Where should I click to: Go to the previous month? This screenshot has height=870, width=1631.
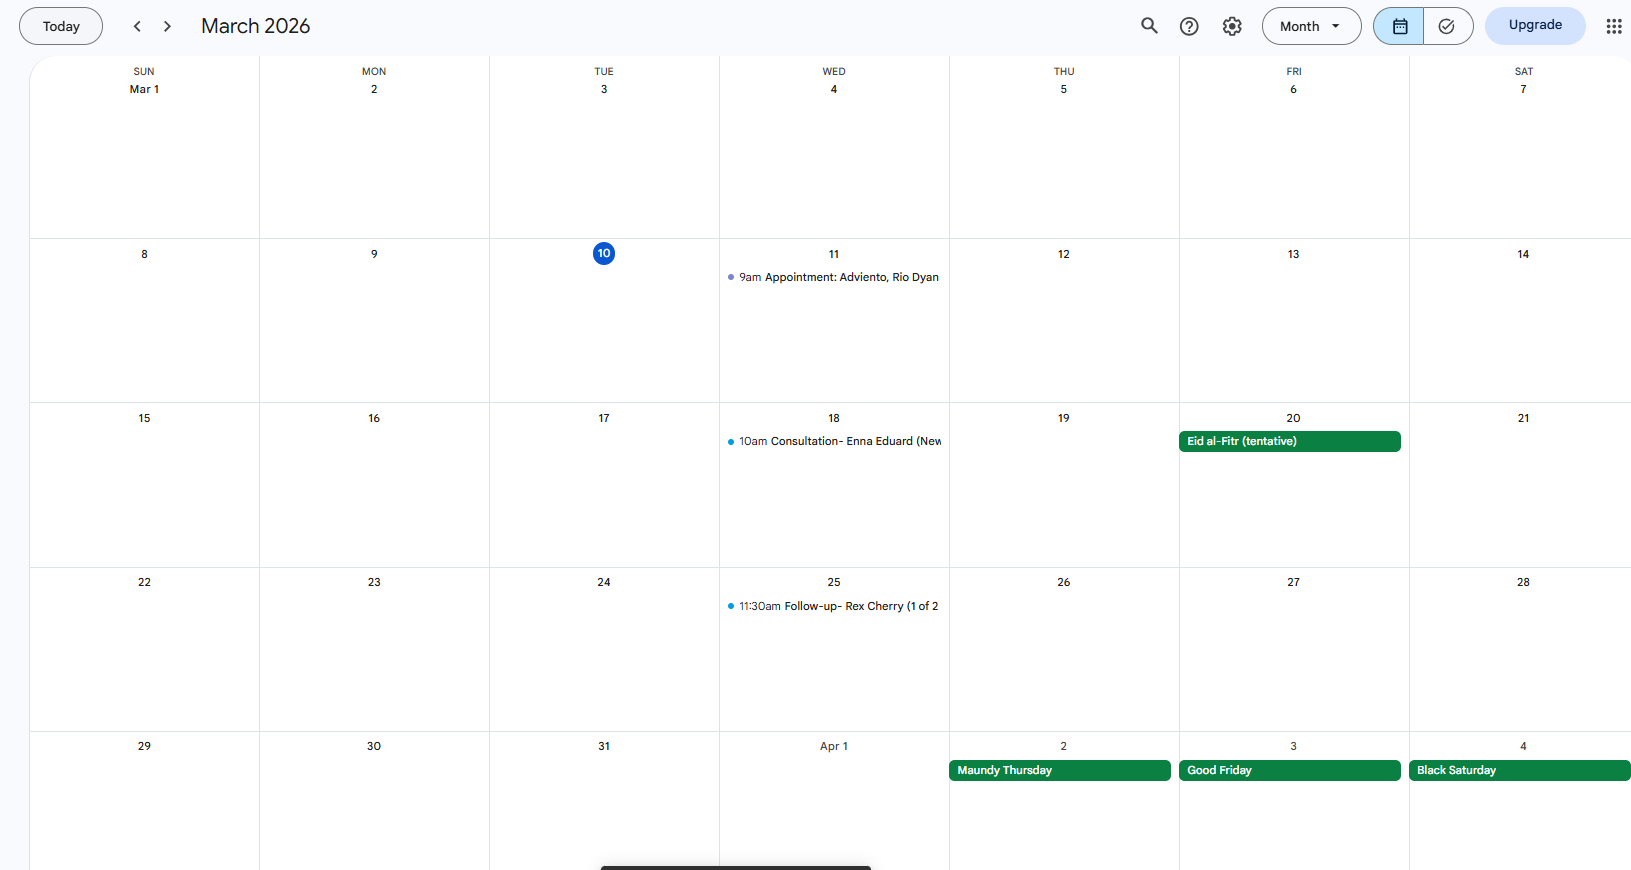click(137, 26)
